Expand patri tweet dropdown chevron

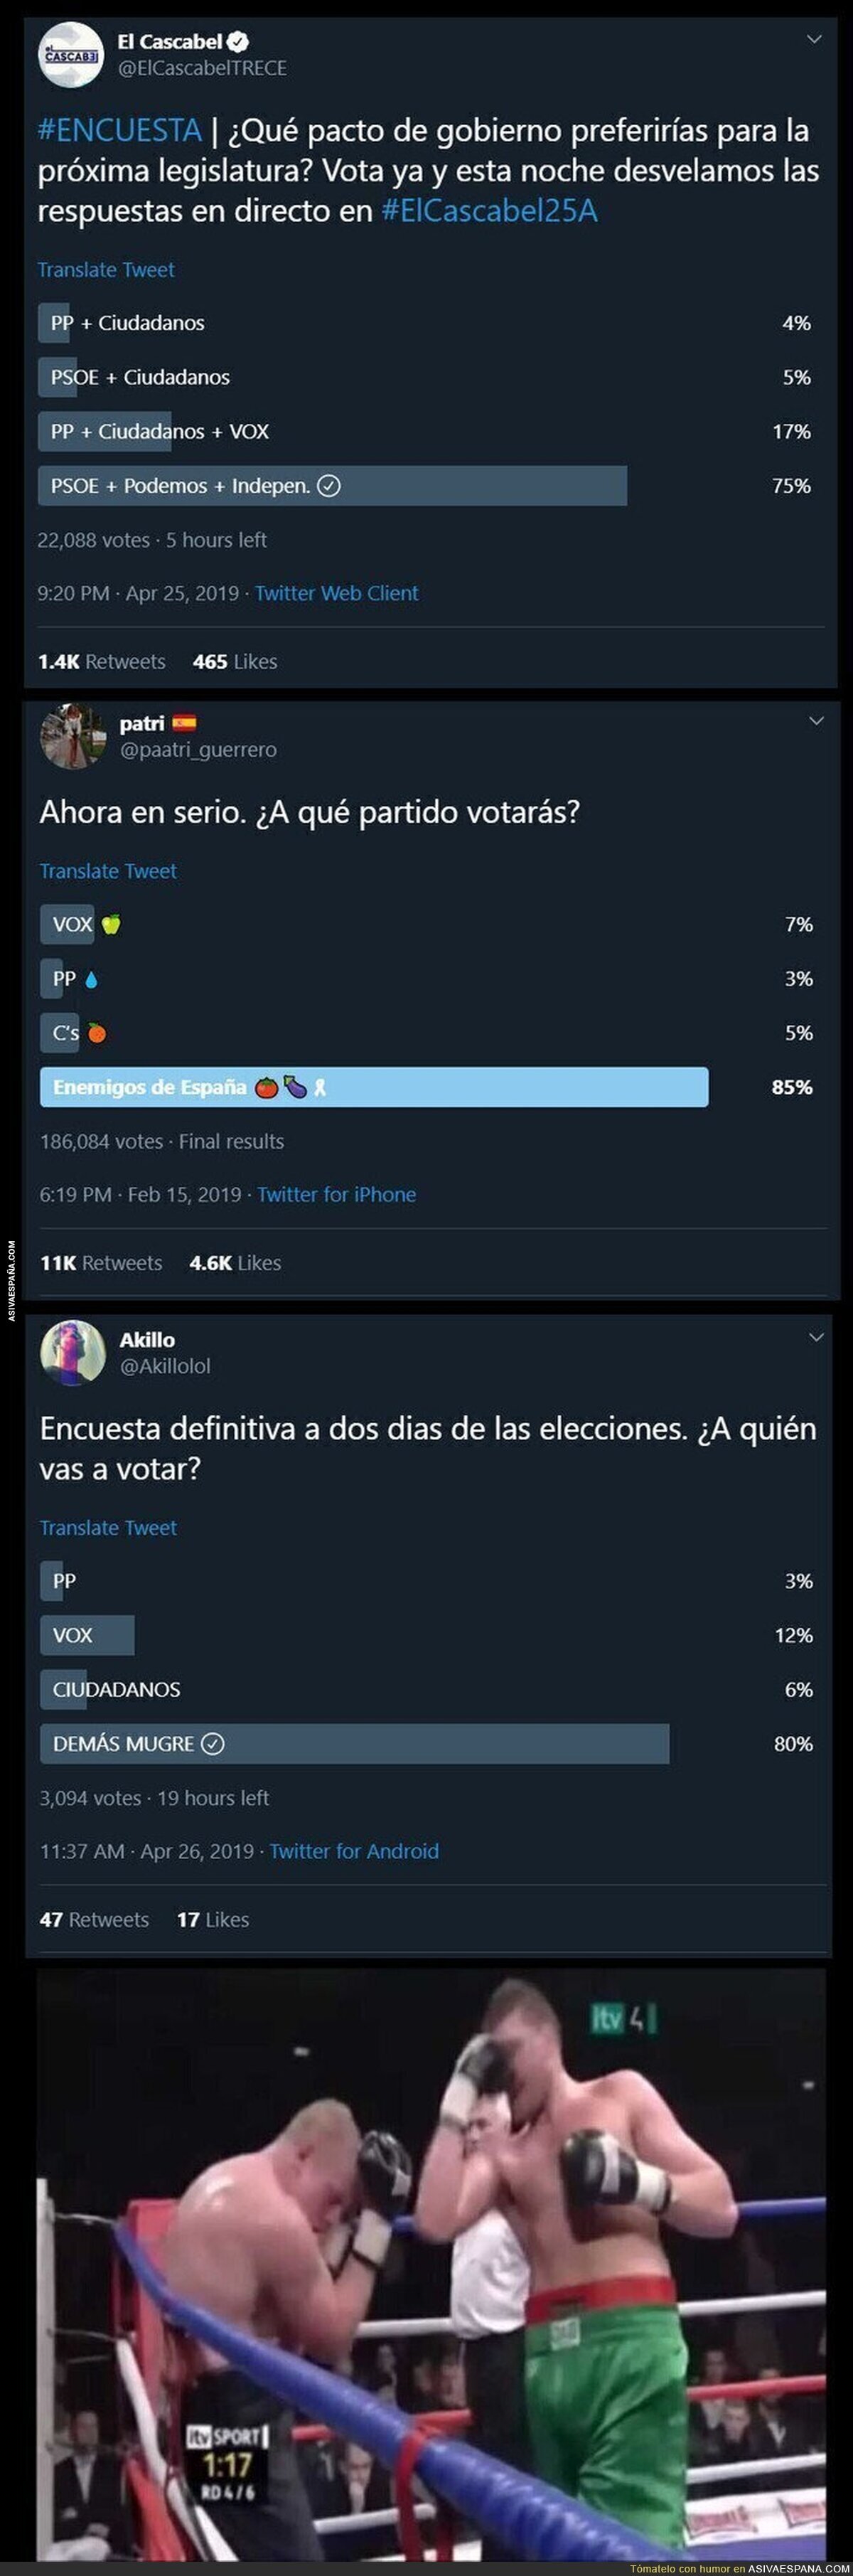point(816,721)
